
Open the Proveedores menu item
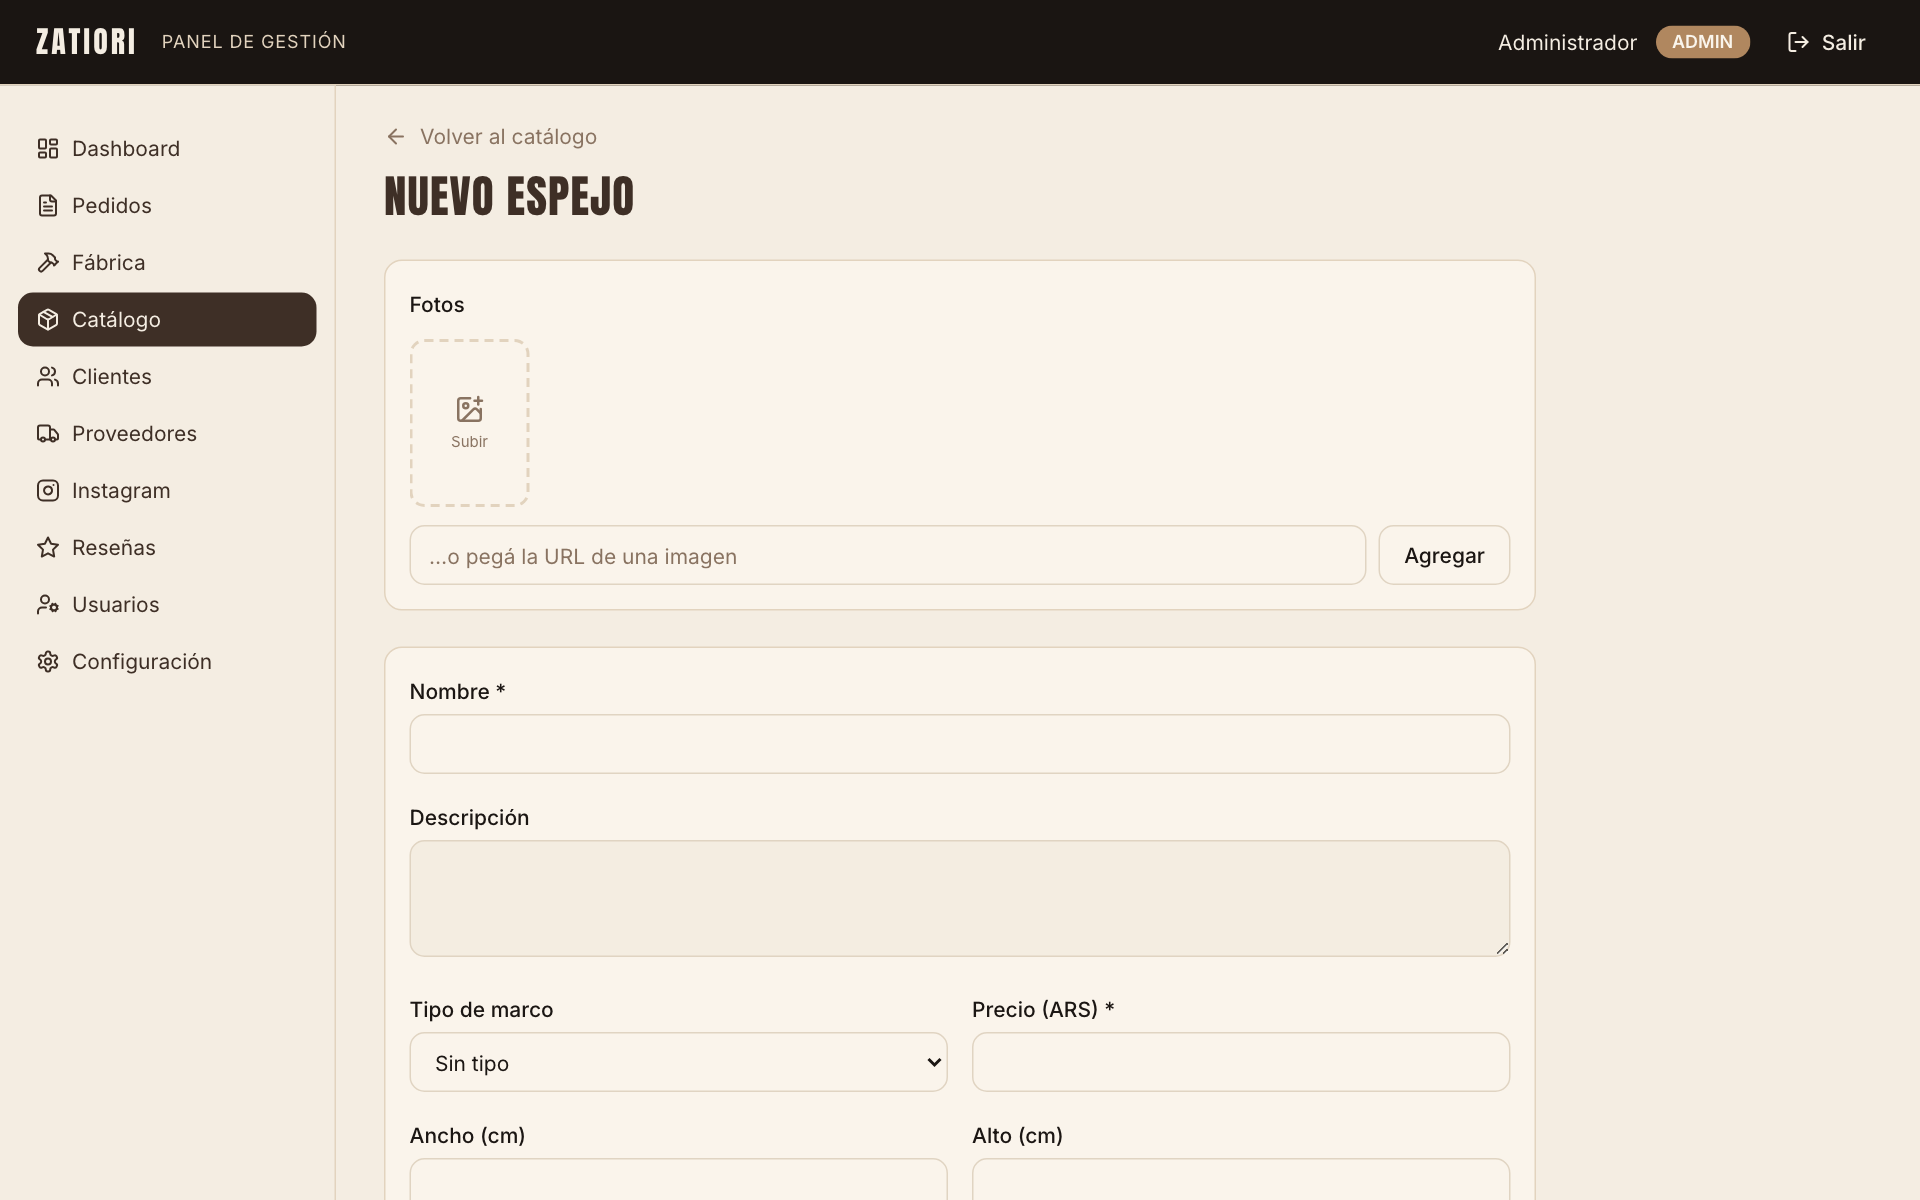tap(167, 434)
